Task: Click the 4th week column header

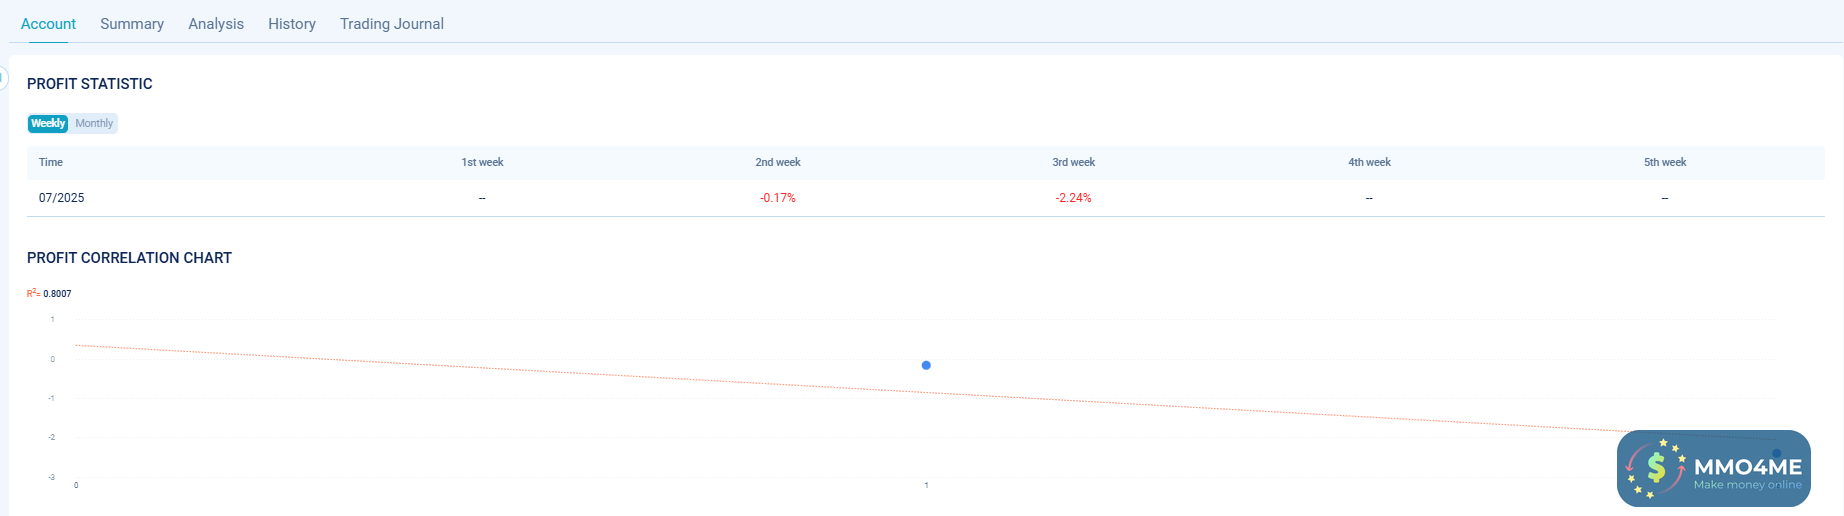Action: tap(1369, 162)
